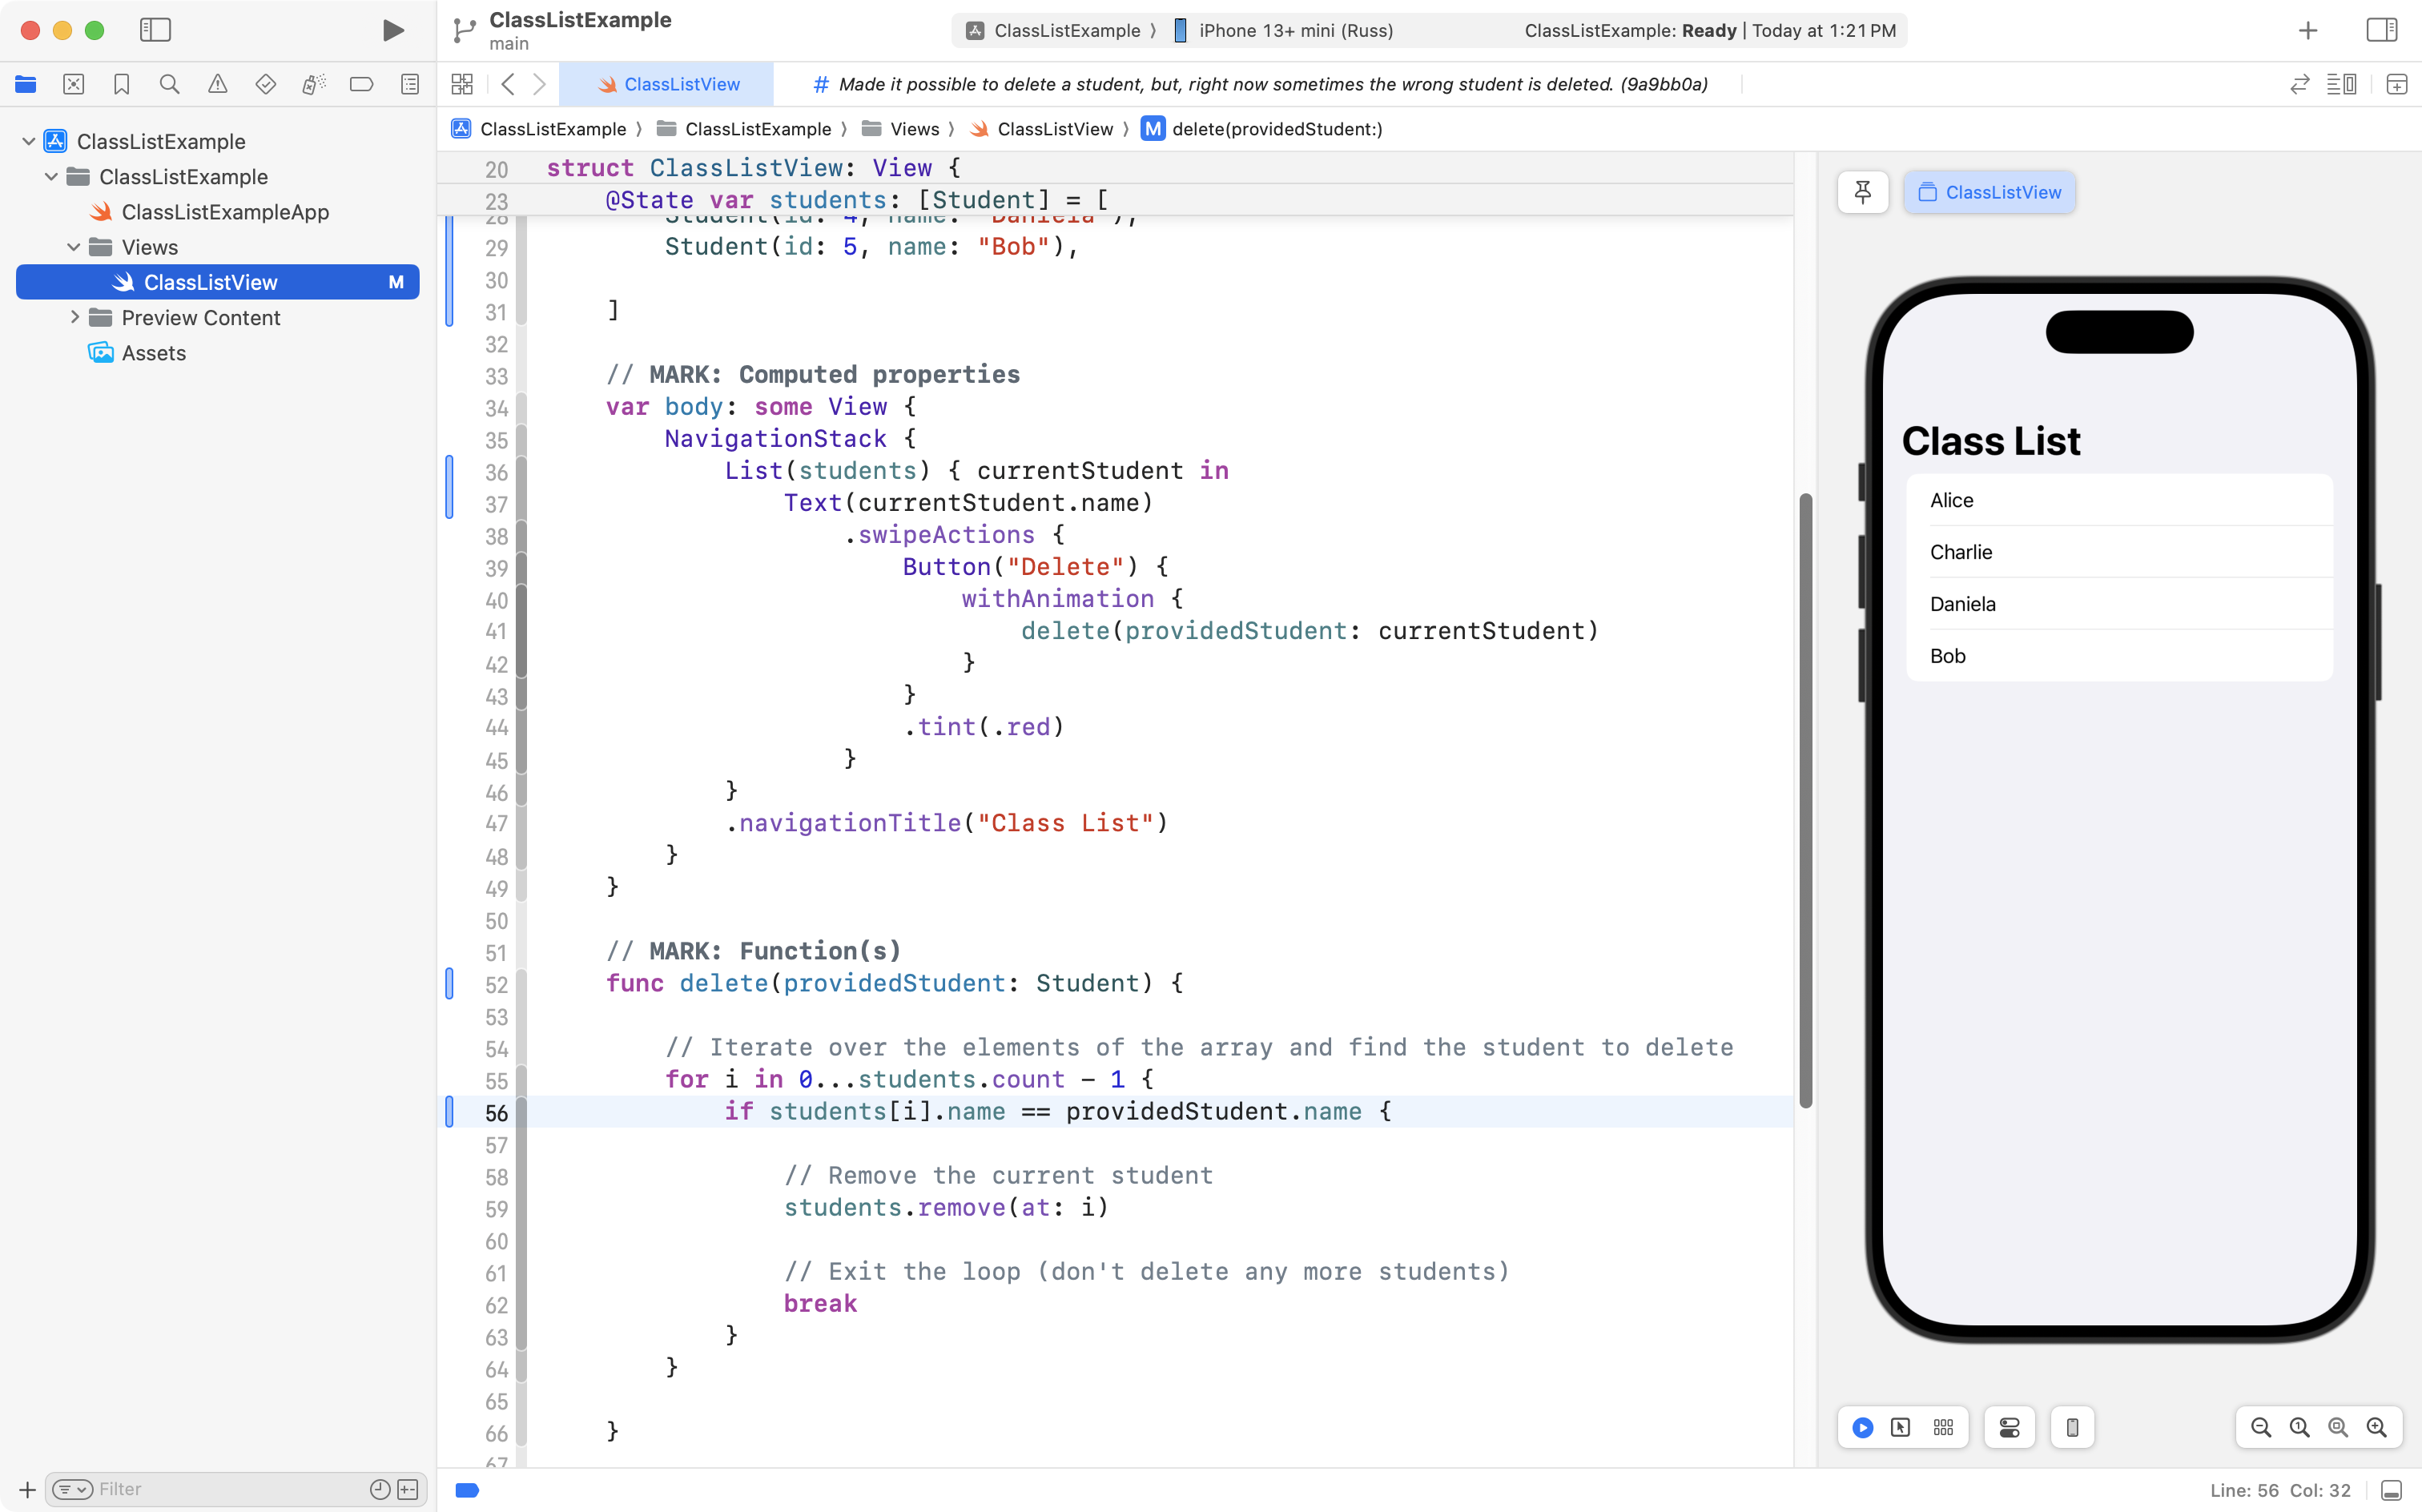The image size is (2422, 1512).
Task: Open canvas device settings icon
Action: (x=2009, y=1427)
